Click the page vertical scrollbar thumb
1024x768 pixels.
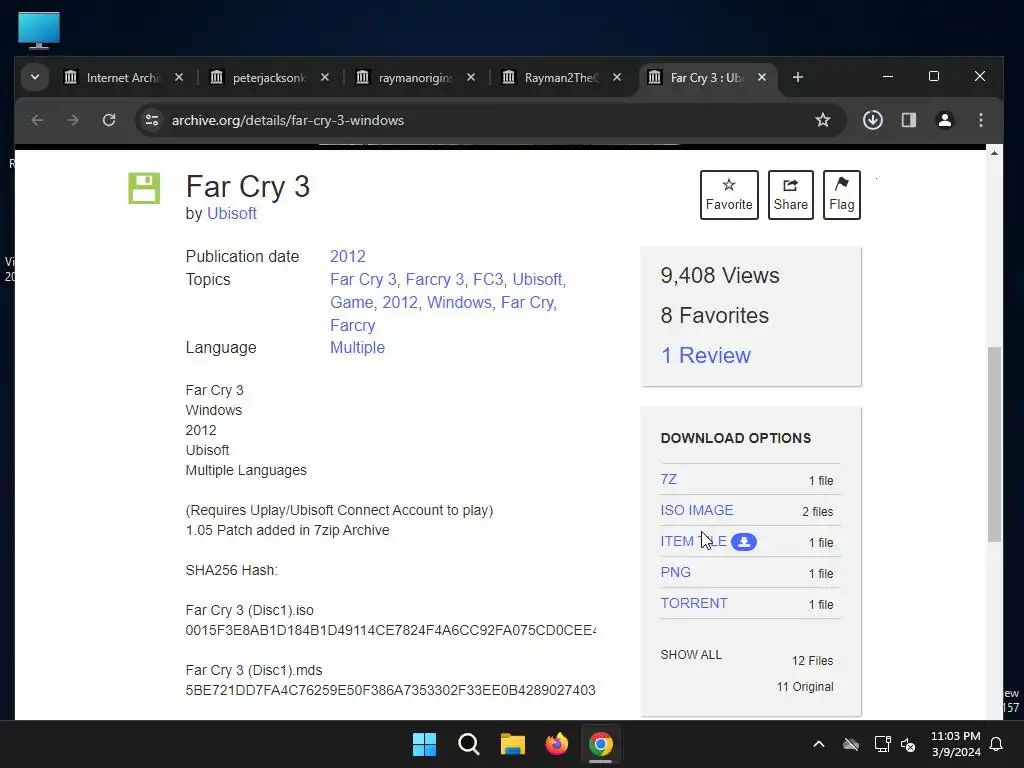[x=994, y=444]
